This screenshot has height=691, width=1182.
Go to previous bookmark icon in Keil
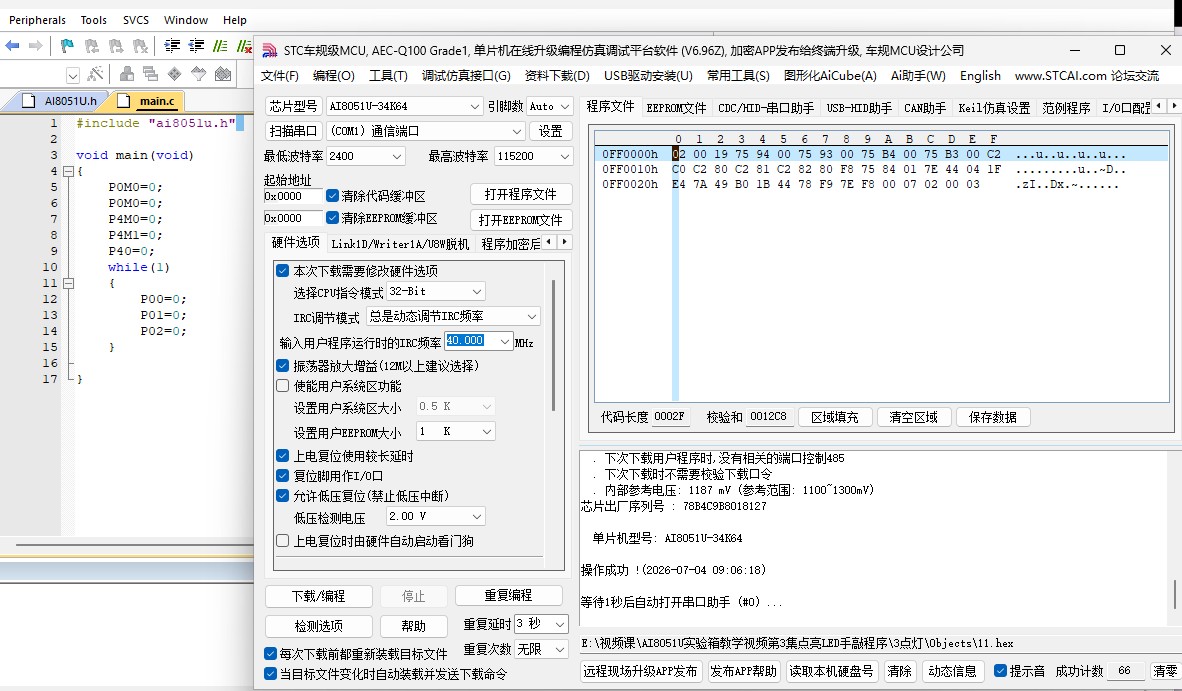point(91,46)
